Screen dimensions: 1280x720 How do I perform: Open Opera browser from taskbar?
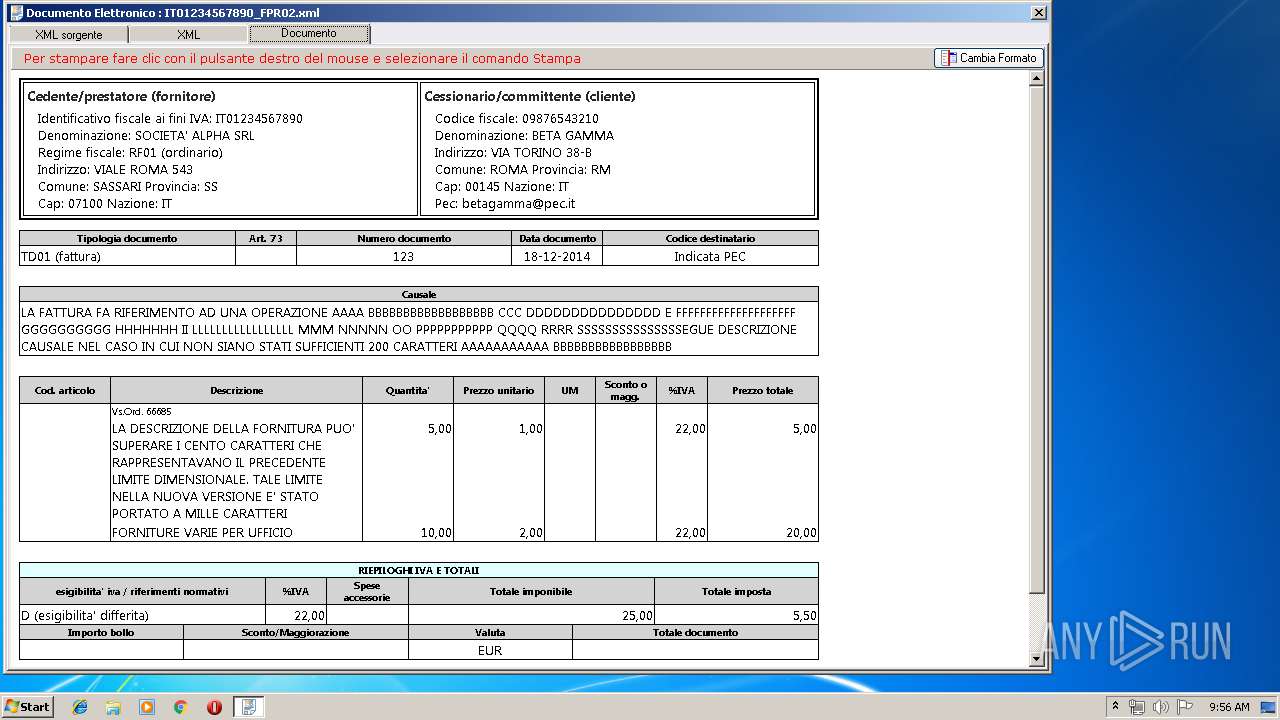point(214,707)
